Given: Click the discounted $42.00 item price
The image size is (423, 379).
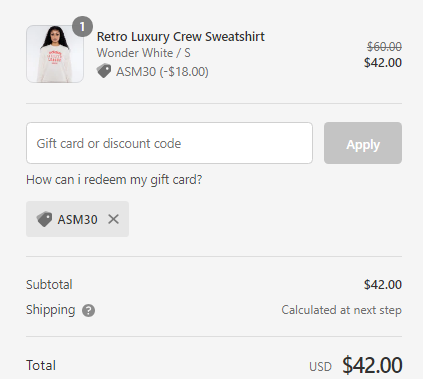Looking at the screenshot, I should pyautogui.click(x=383, y=62).
